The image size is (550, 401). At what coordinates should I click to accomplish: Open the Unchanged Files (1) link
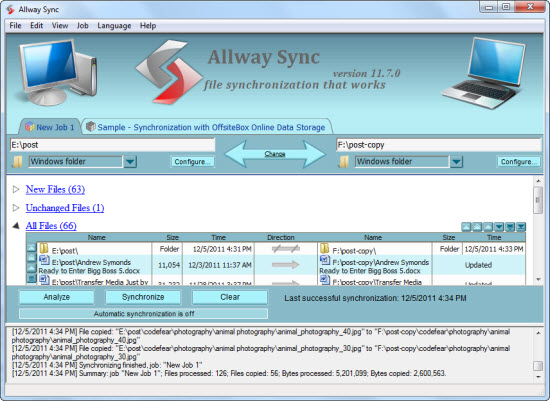click(65, 208)
